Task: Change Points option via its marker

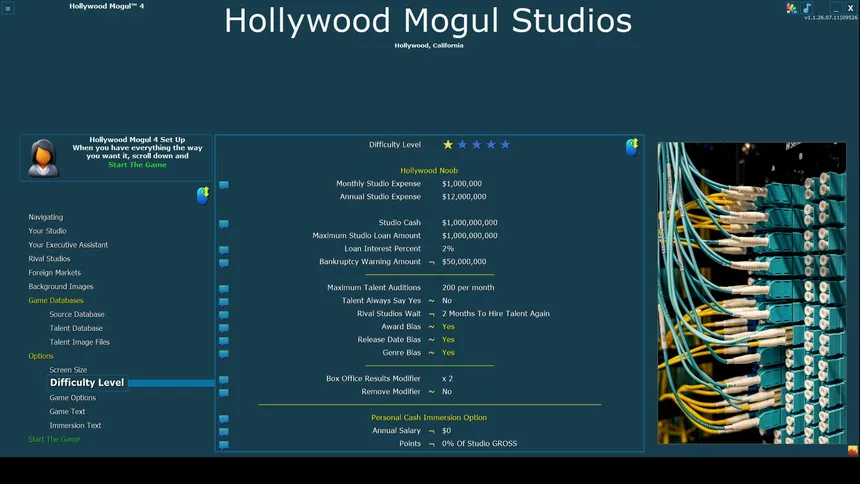Action: click(x=432, y=444)
